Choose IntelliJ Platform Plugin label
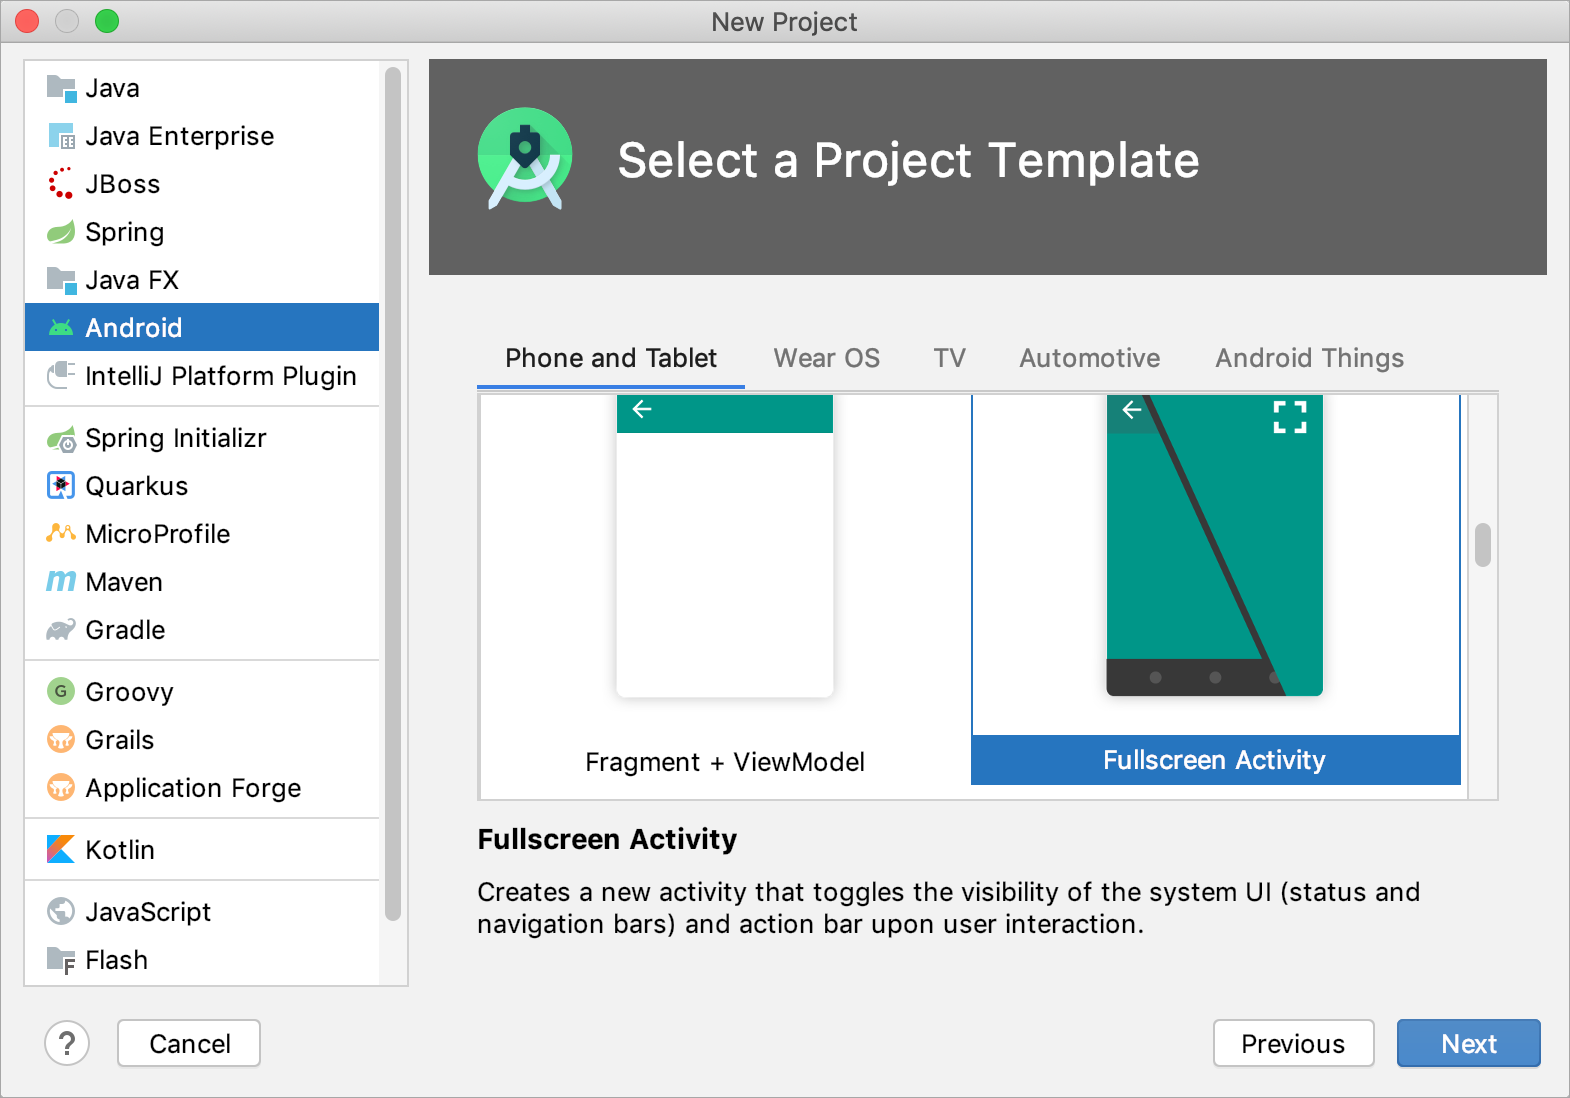 tap(221, 376)
